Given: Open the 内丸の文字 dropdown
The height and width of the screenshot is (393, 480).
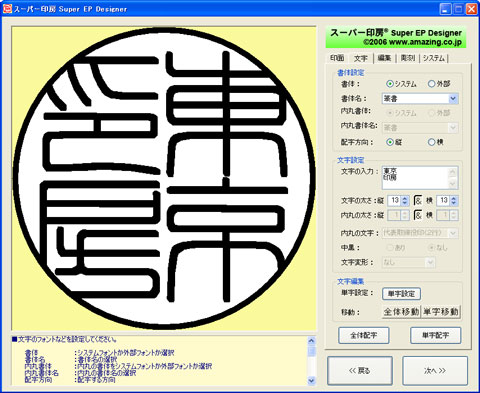Looking at the screenshot, I should click(453, 233).
